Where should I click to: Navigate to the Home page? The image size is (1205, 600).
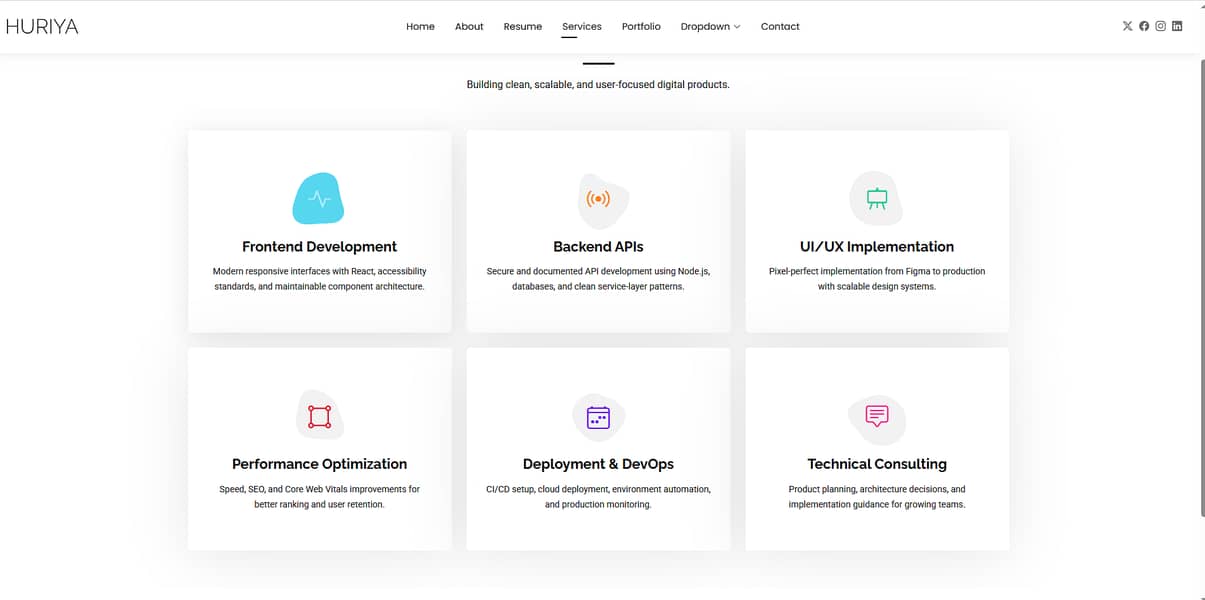[420, 26]
